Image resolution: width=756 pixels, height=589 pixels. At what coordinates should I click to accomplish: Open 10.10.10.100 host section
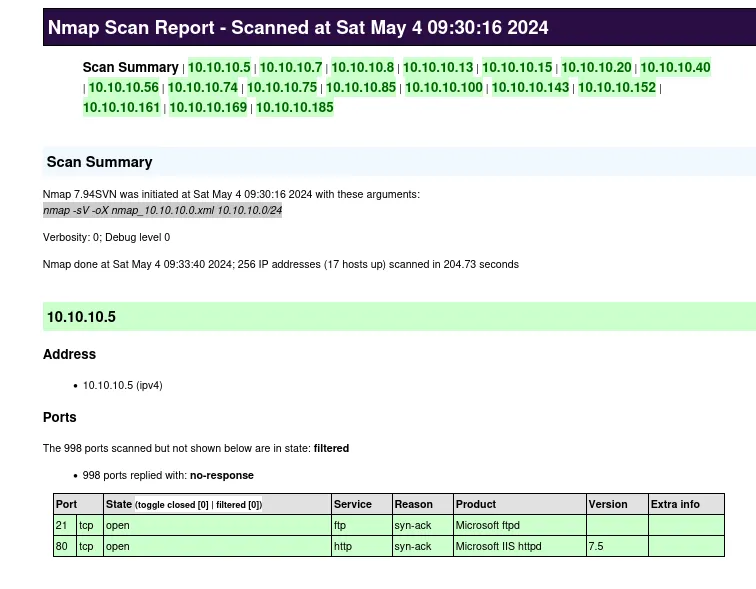(x=443, y=88)
